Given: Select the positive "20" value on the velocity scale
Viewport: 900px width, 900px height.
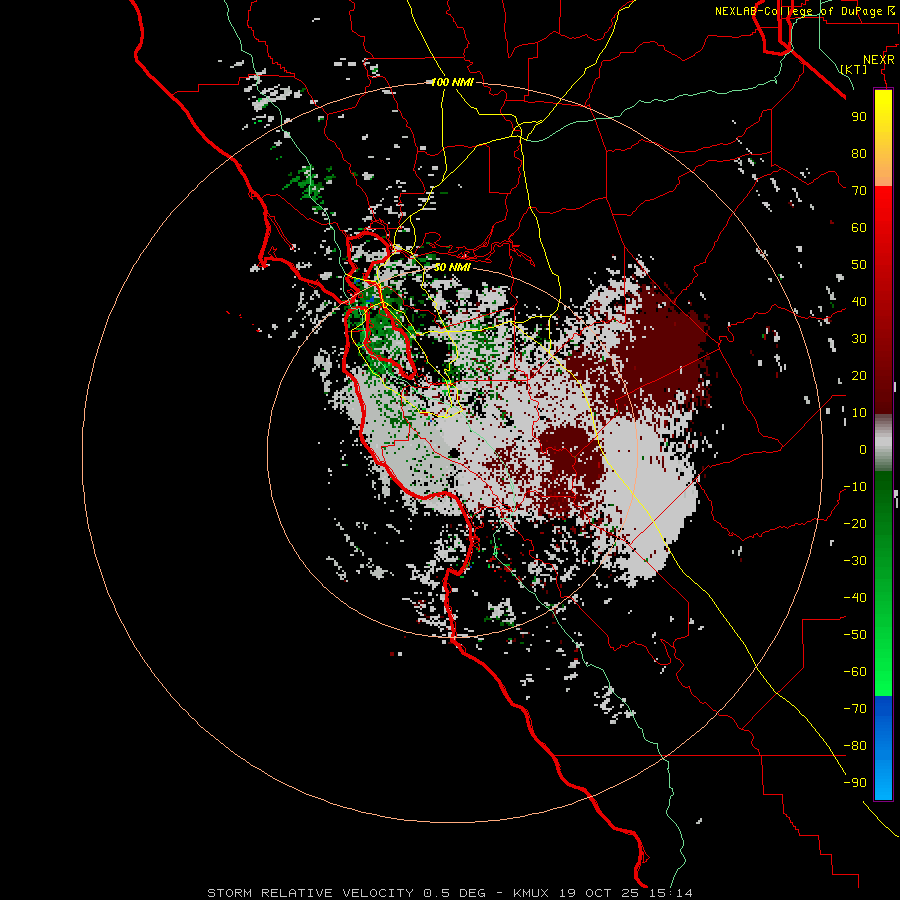Looking at the screenshot, I should [x=859, y=376].
